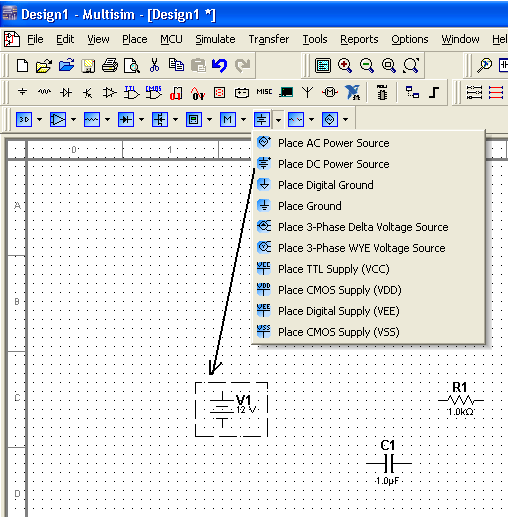Undo last action with blue arrow
Screen dimensions: 508x517
tap(220, 65)
